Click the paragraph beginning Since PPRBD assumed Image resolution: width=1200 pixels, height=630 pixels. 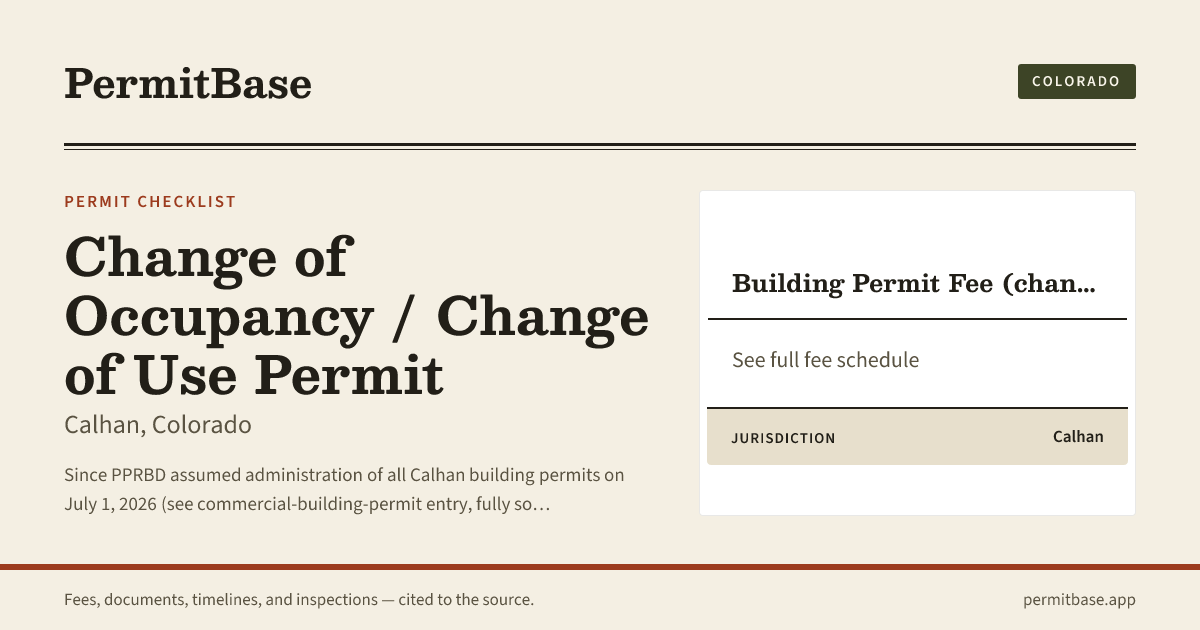pyautogui.click(x=344, y=489)
